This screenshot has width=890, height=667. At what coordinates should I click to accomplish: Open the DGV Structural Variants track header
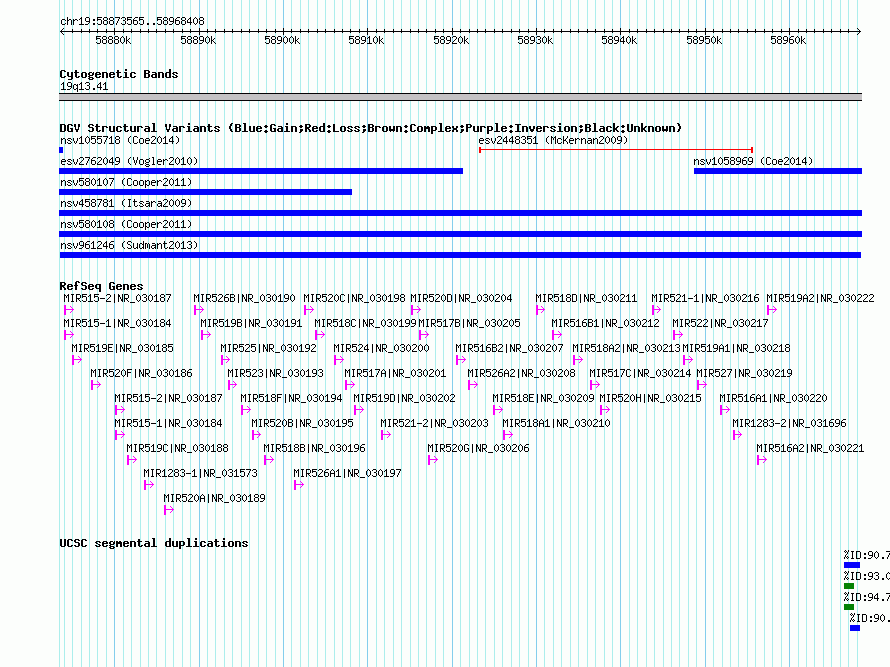tap(371, 128)
